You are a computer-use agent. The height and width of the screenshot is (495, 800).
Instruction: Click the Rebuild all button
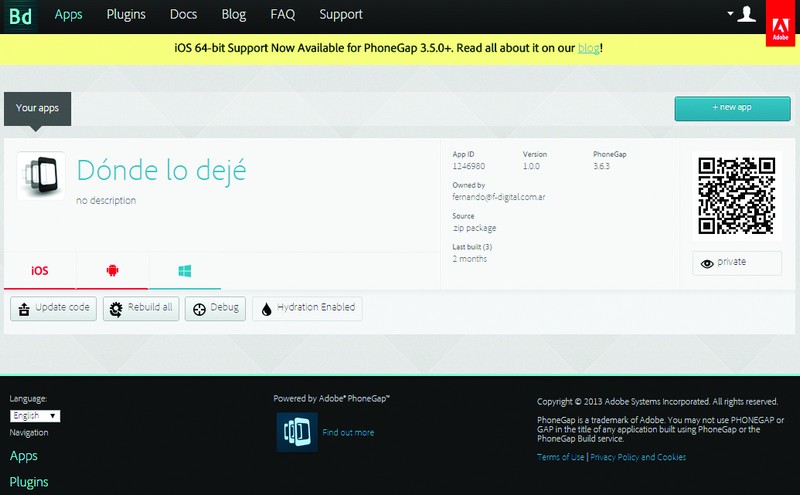141,308
